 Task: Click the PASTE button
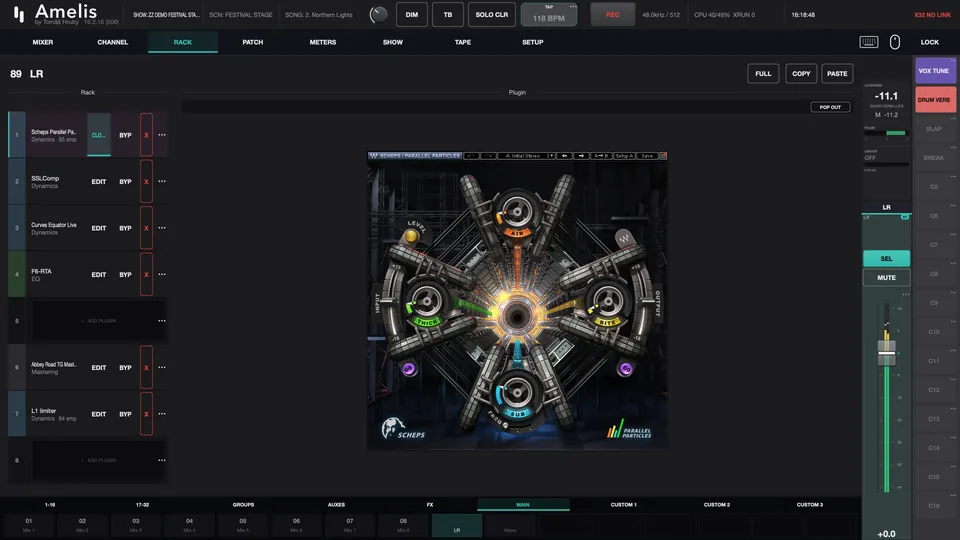[837, 73]
